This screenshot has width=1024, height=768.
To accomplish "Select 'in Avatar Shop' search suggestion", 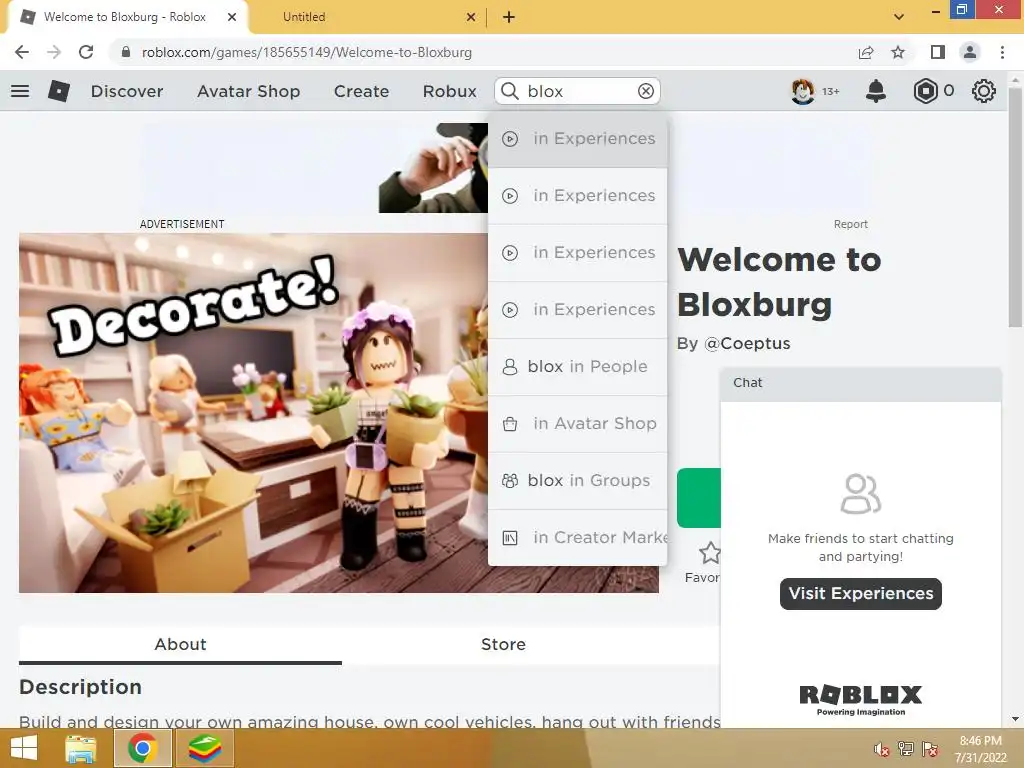I will (x=578, y=423).
